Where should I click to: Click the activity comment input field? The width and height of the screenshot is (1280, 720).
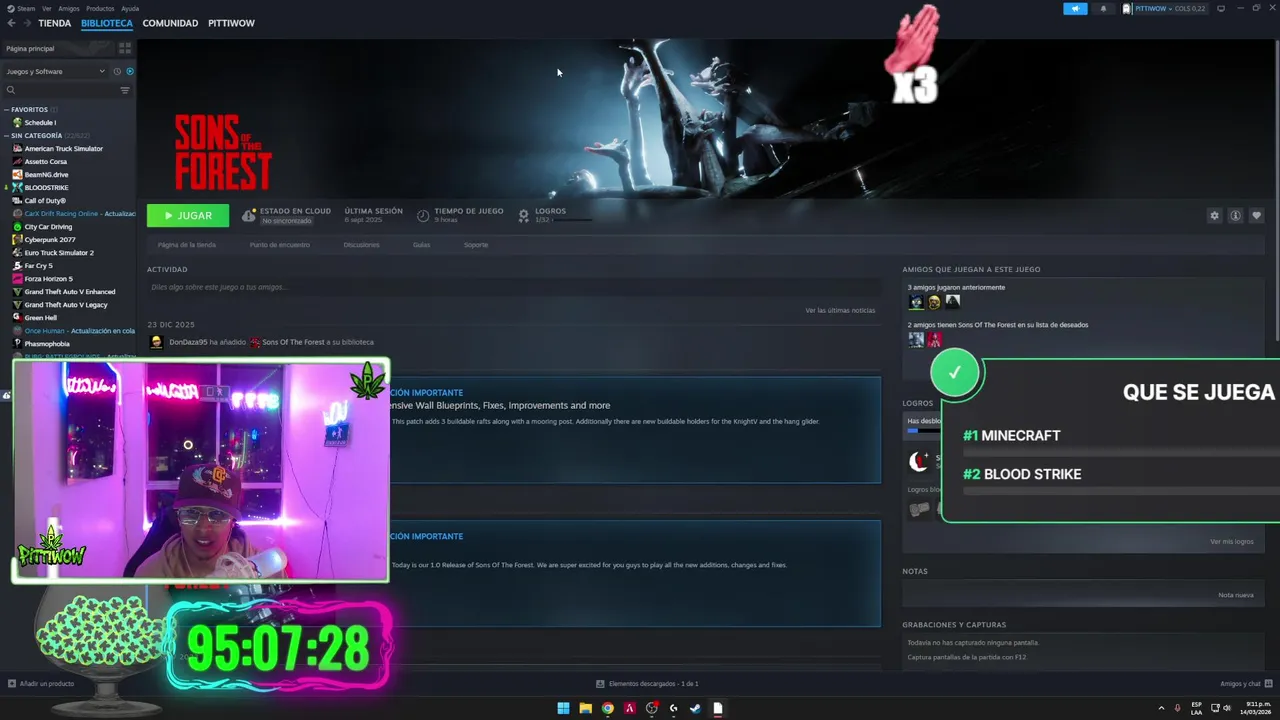pyautogui.click(x=513, y=287)
